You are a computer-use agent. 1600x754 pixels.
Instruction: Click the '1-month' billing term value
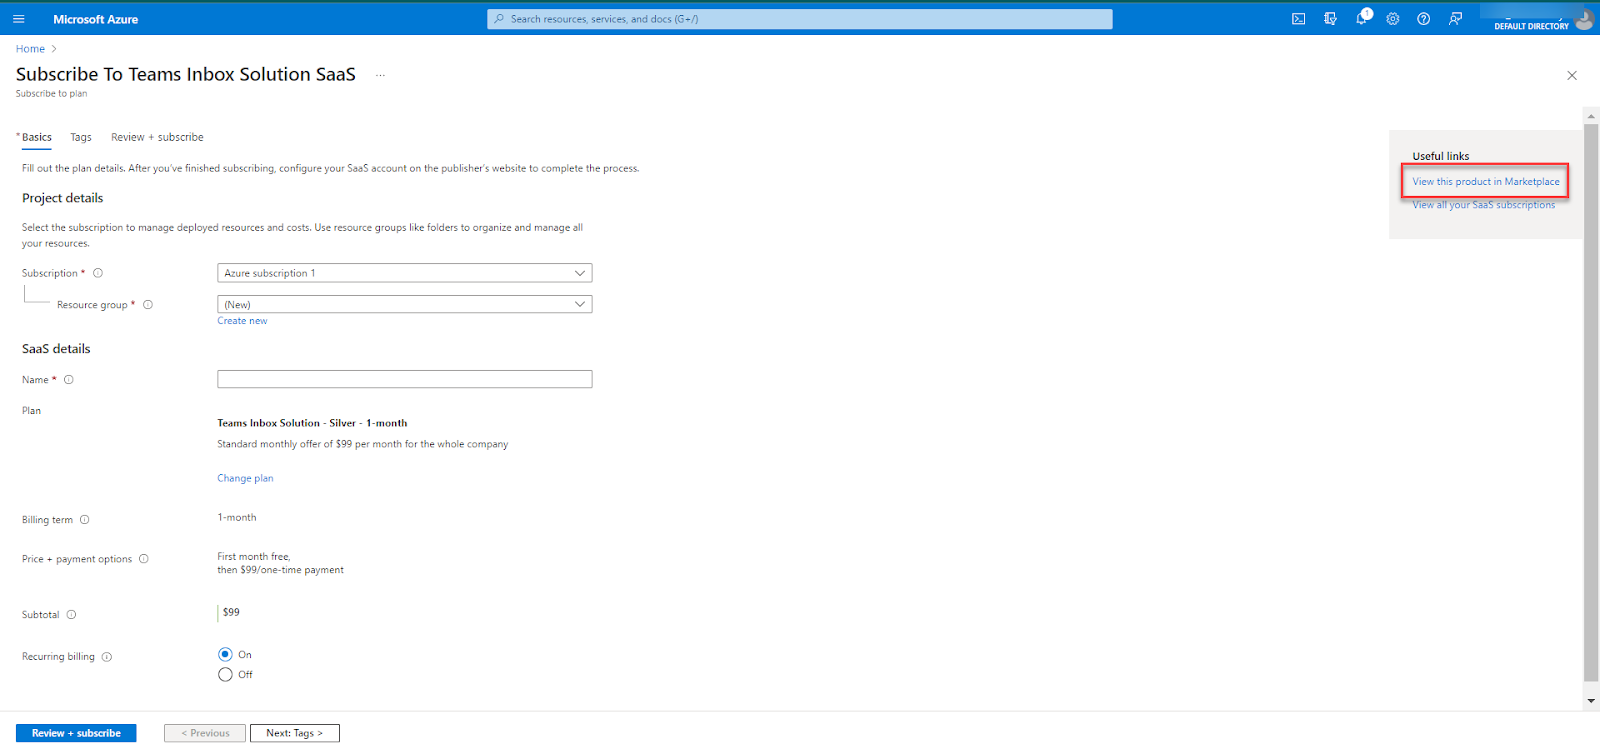(237, 518)
